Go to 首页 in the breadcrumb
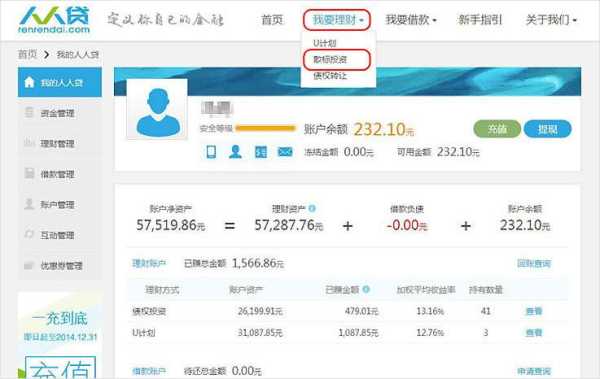 coord(28,54)
